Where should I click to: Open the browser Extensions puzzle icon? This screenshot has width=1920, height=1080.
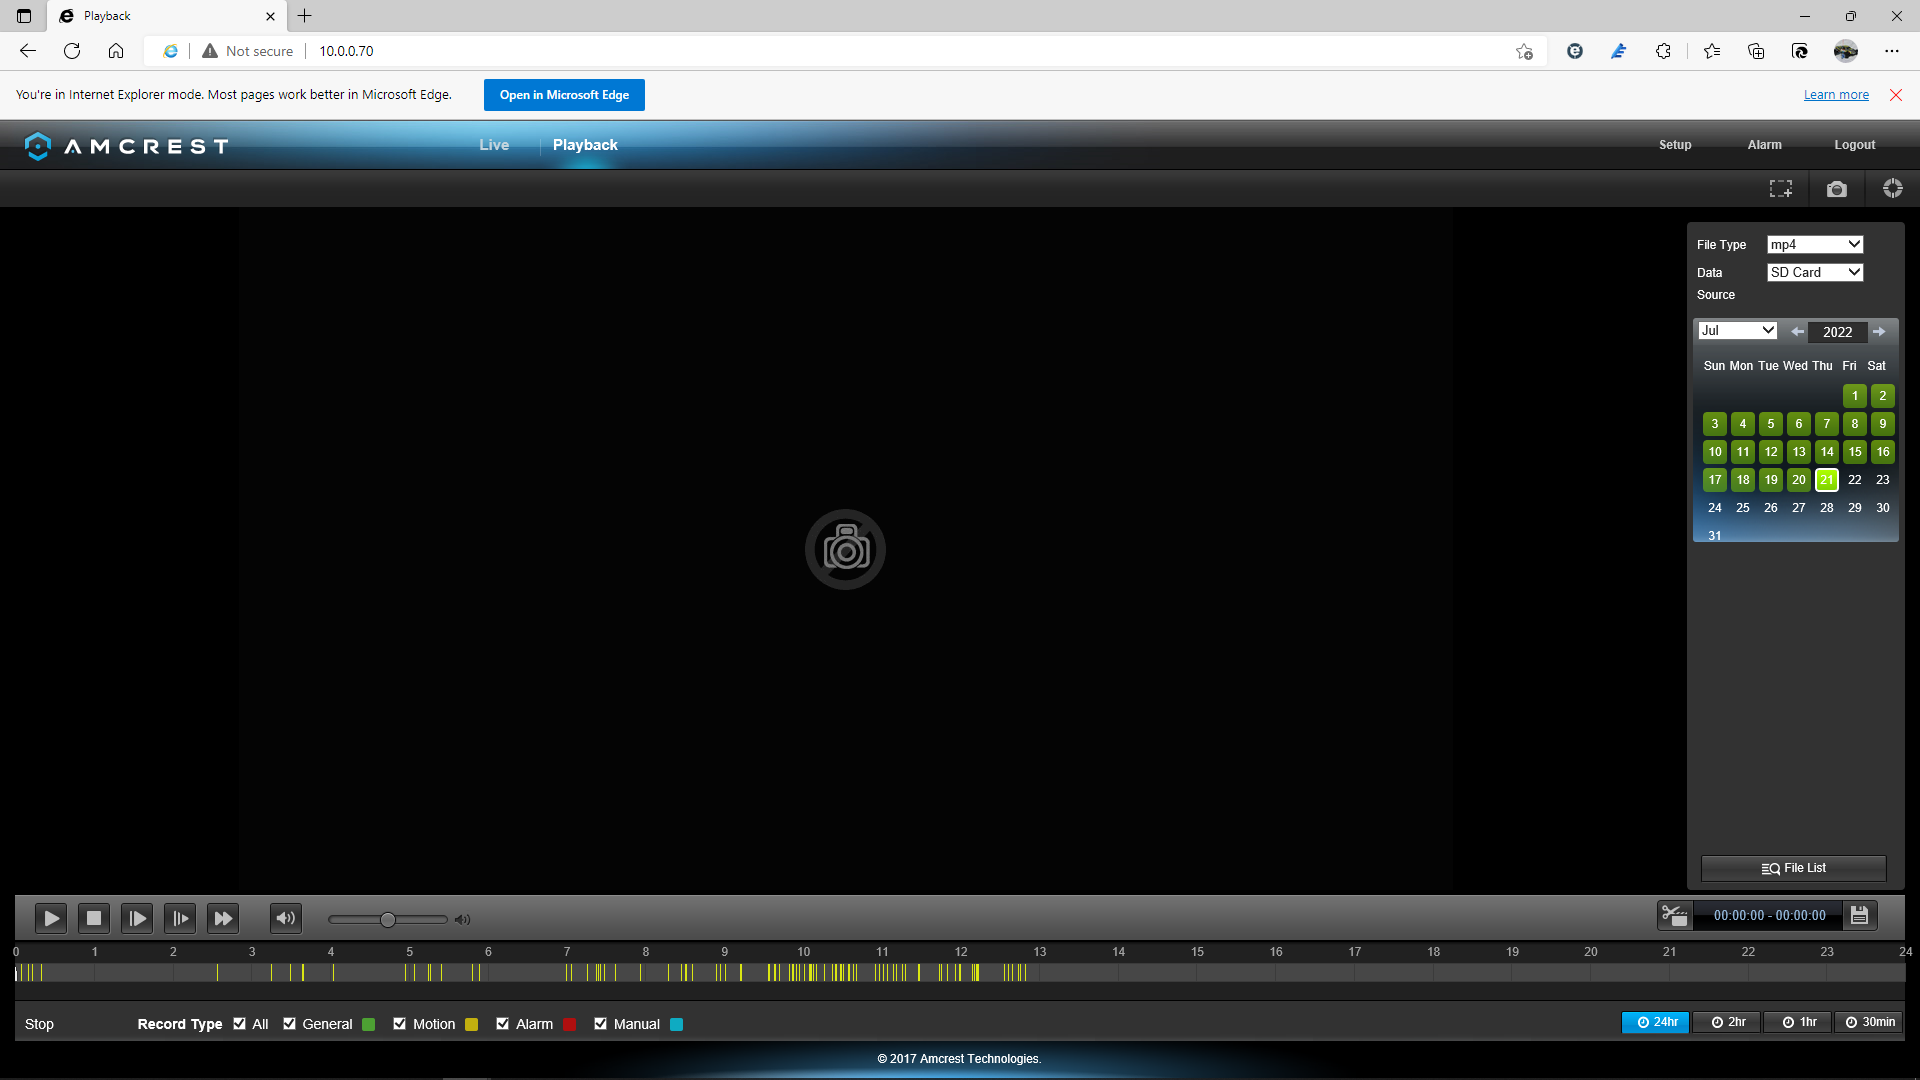tap(1663, 51)
